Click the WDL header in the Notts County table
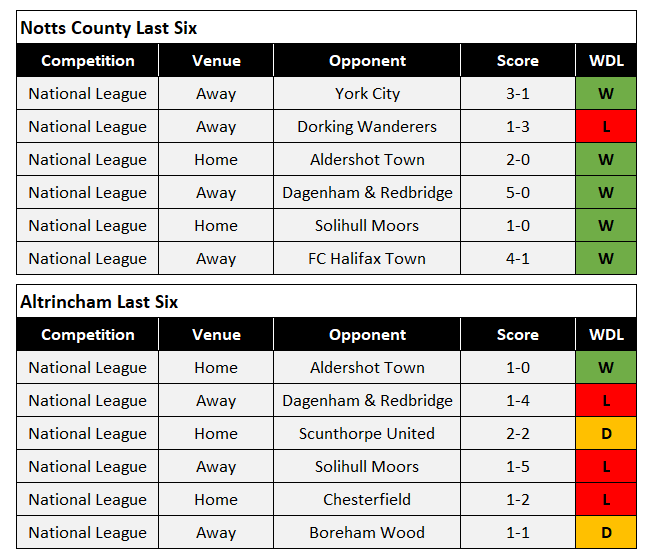Screen dimensions: 653x559 click(x=606, y=61)
